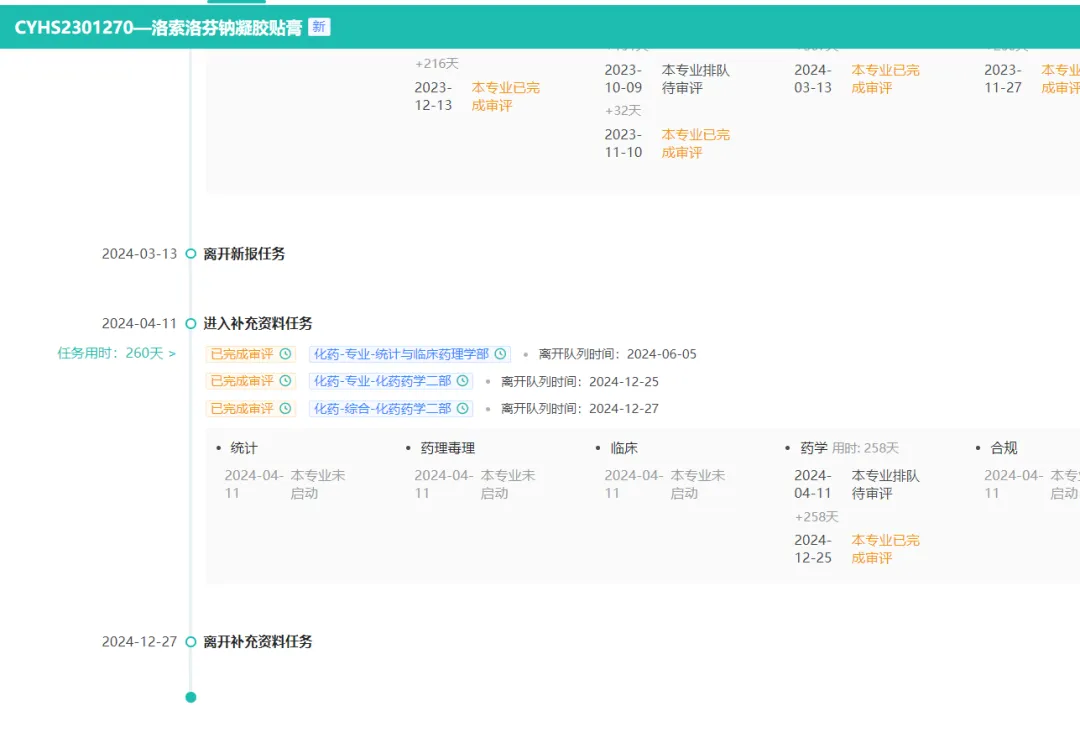Click clock icon in second 已完成审评 tag
The image size is (1080, 743).
pos(285,381)
